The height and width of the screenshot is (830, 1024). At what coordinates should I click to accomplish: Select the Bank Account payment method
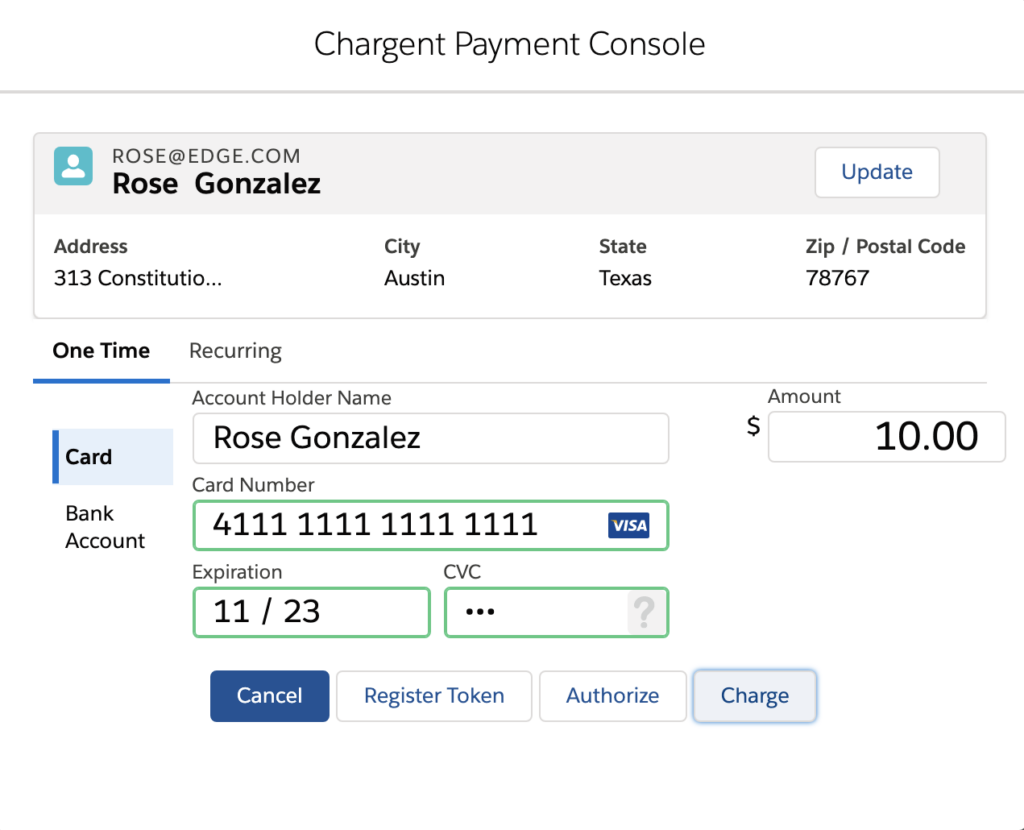(105, 527)
